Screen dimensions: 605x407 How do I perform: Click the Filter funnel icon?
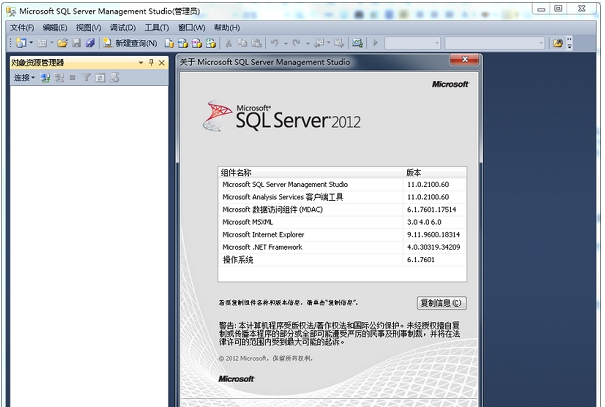[86, 78]
